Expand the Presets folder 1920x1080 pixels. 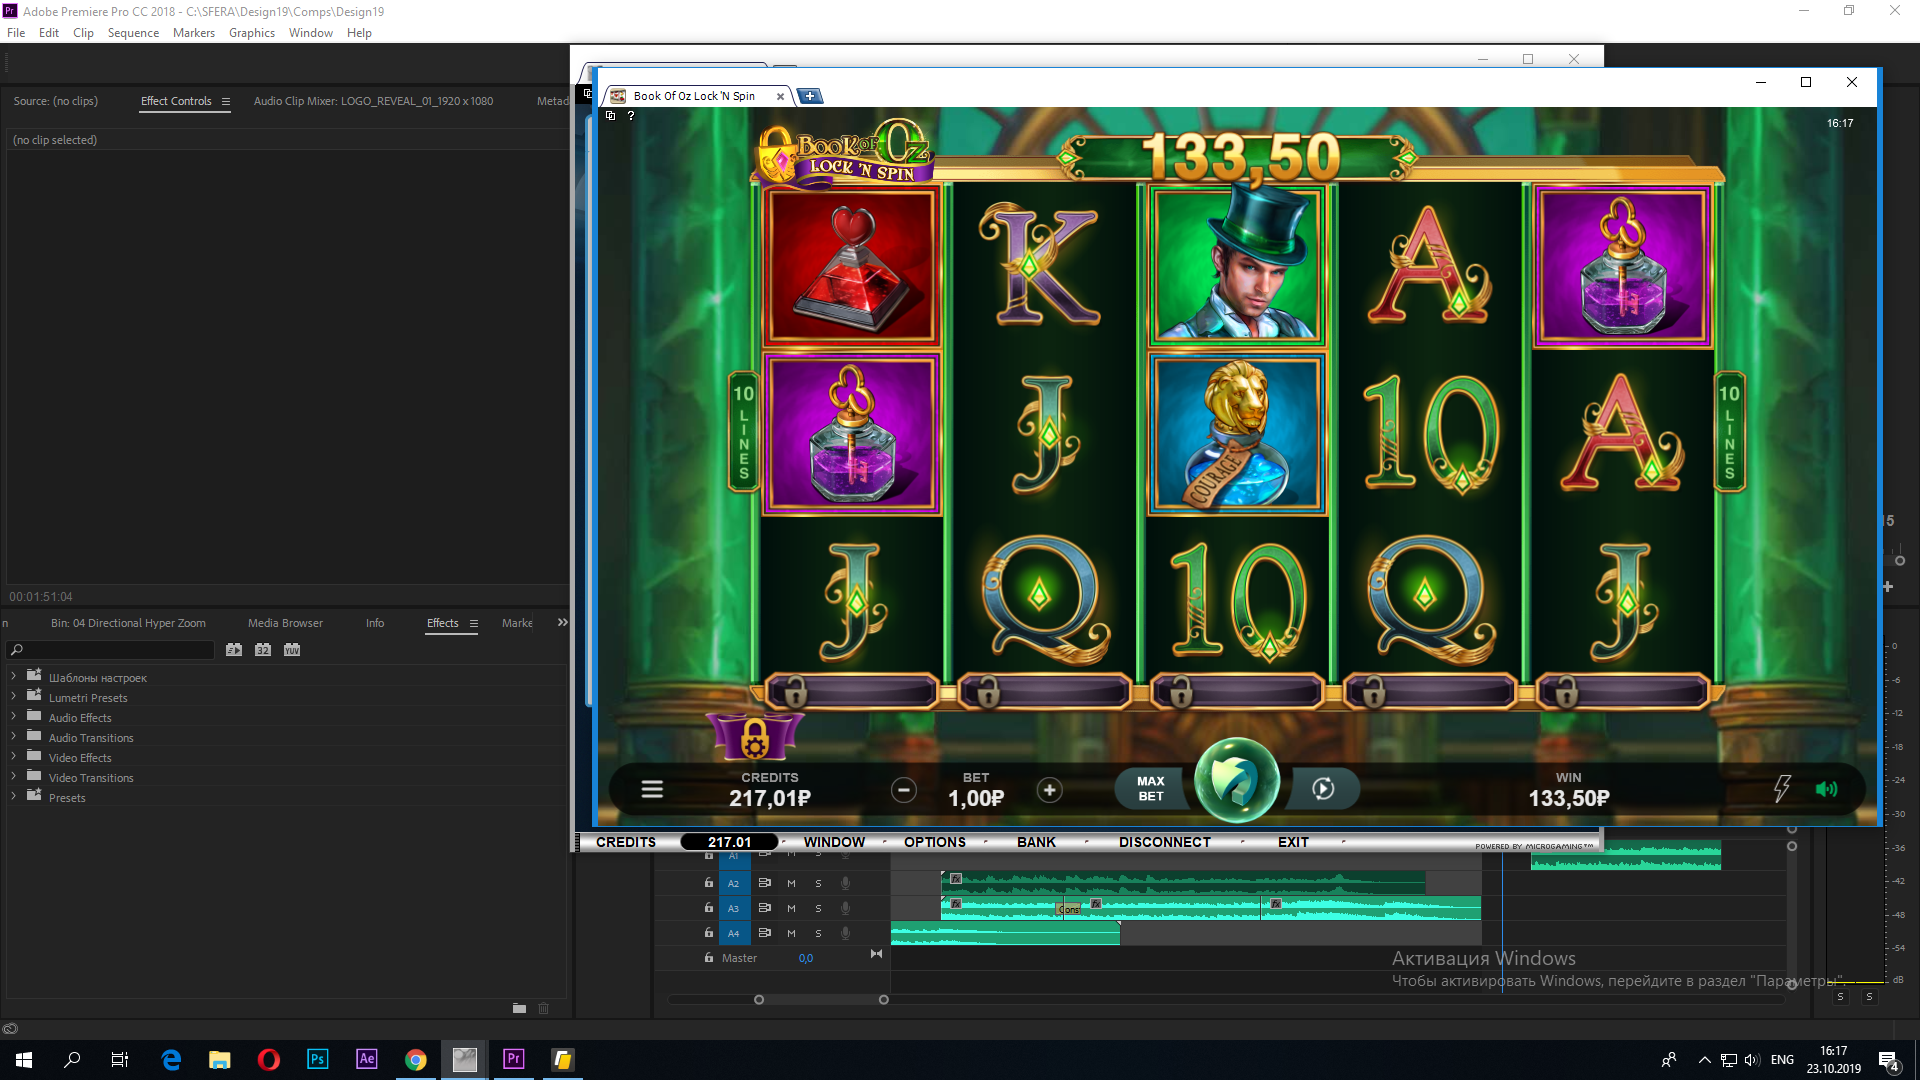13,797
